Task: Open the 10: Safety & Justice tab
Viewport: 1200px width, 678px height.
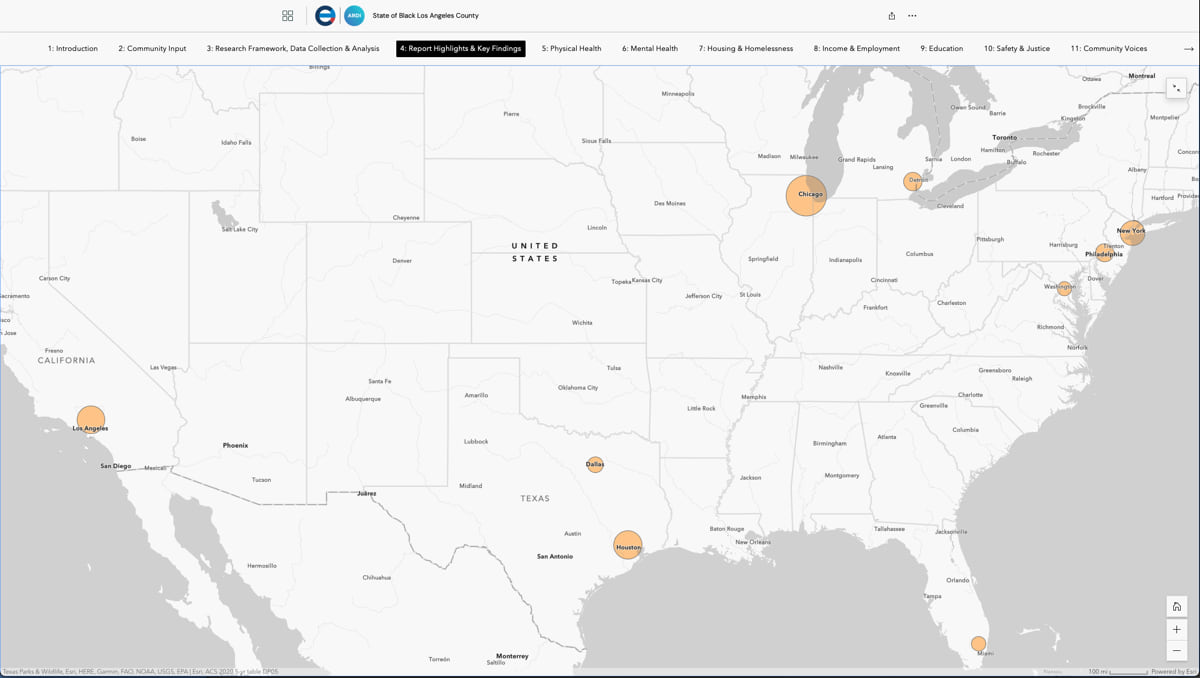Action: coord(1017,48)
